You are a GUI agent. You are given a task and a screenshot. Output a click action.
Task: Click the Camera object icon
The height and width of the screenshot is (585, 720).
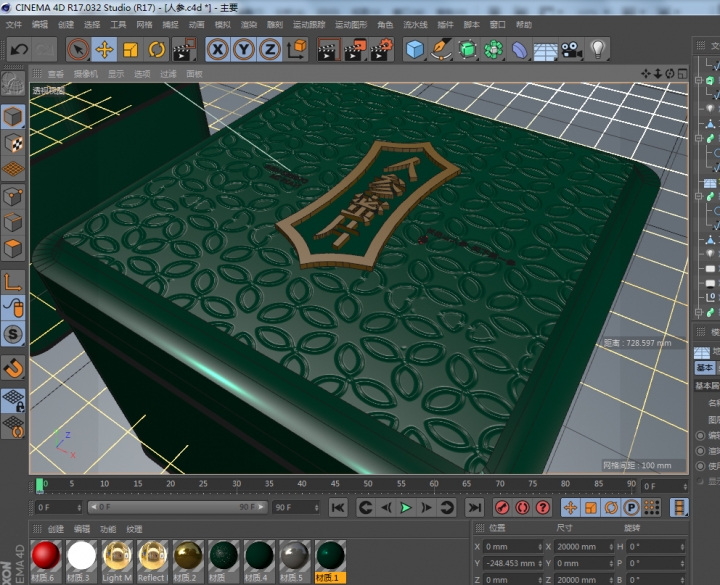pos(571,48)
